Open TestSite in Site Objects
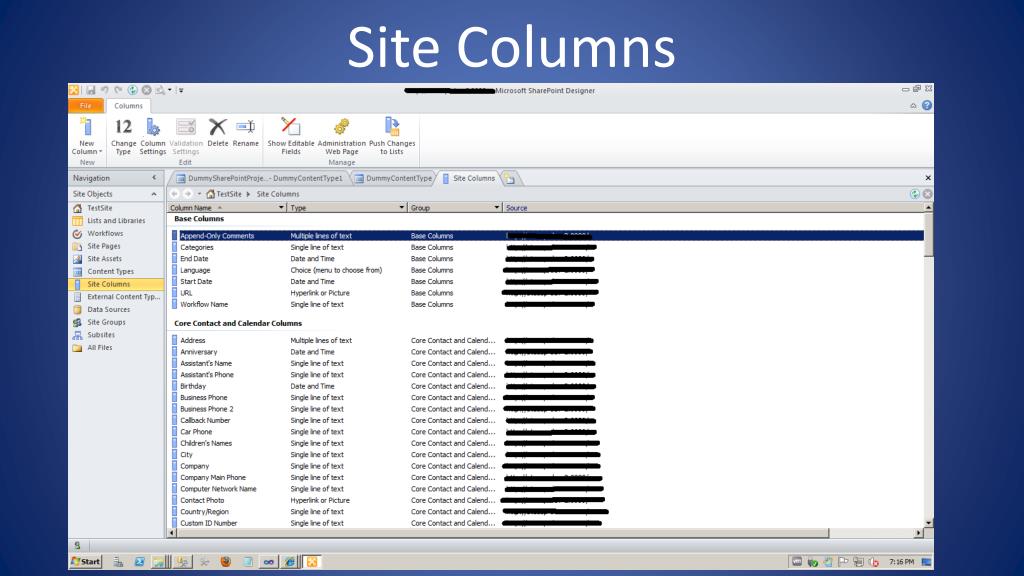1024x576 pixels. (x=100, y=208)
